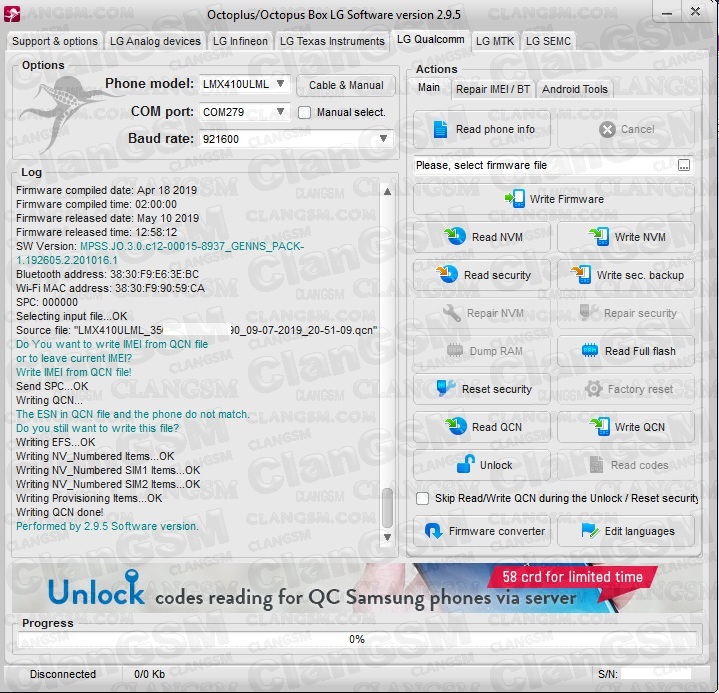Click the Write sec. backup icon

tap(581, 274)
